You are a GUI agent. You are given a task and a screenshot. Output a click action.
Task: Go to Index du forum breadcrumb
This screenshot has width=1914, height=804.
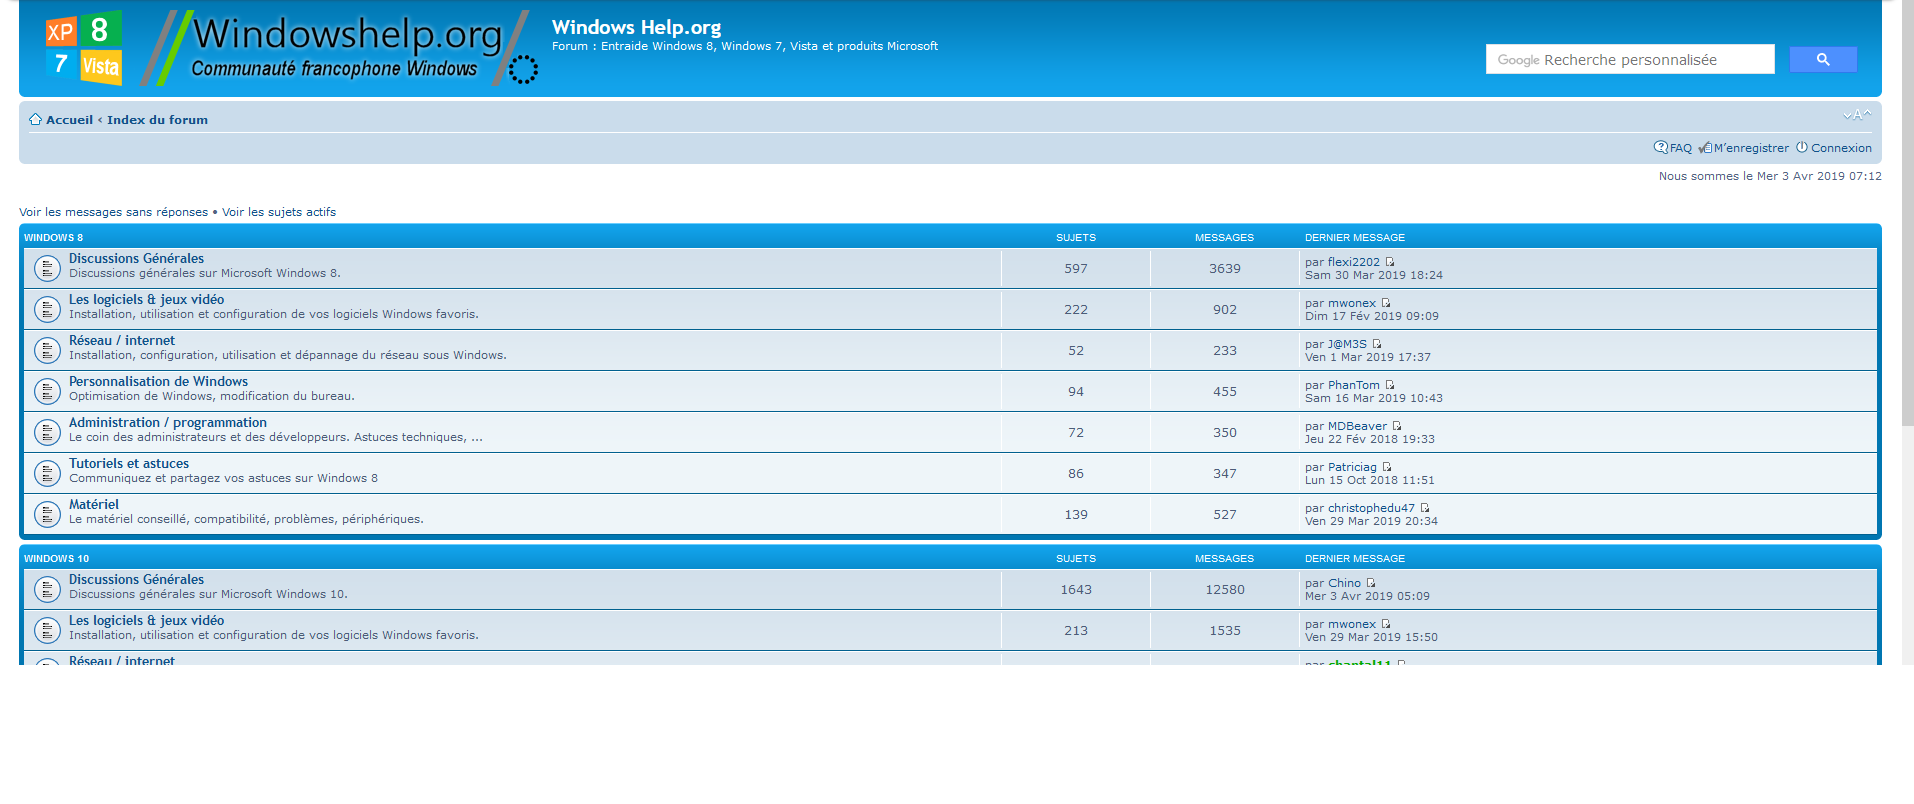tap(158, 120)
